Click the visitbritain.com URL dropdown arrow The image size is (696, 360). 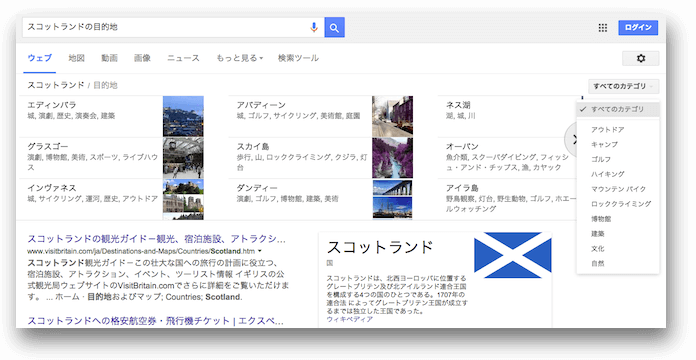coord(260,251)
